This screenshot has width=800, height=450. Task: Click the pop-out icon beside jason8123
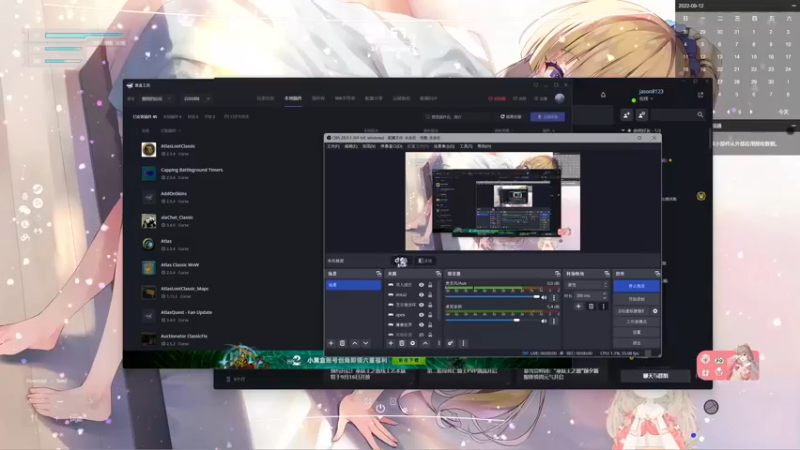point(701,95)
